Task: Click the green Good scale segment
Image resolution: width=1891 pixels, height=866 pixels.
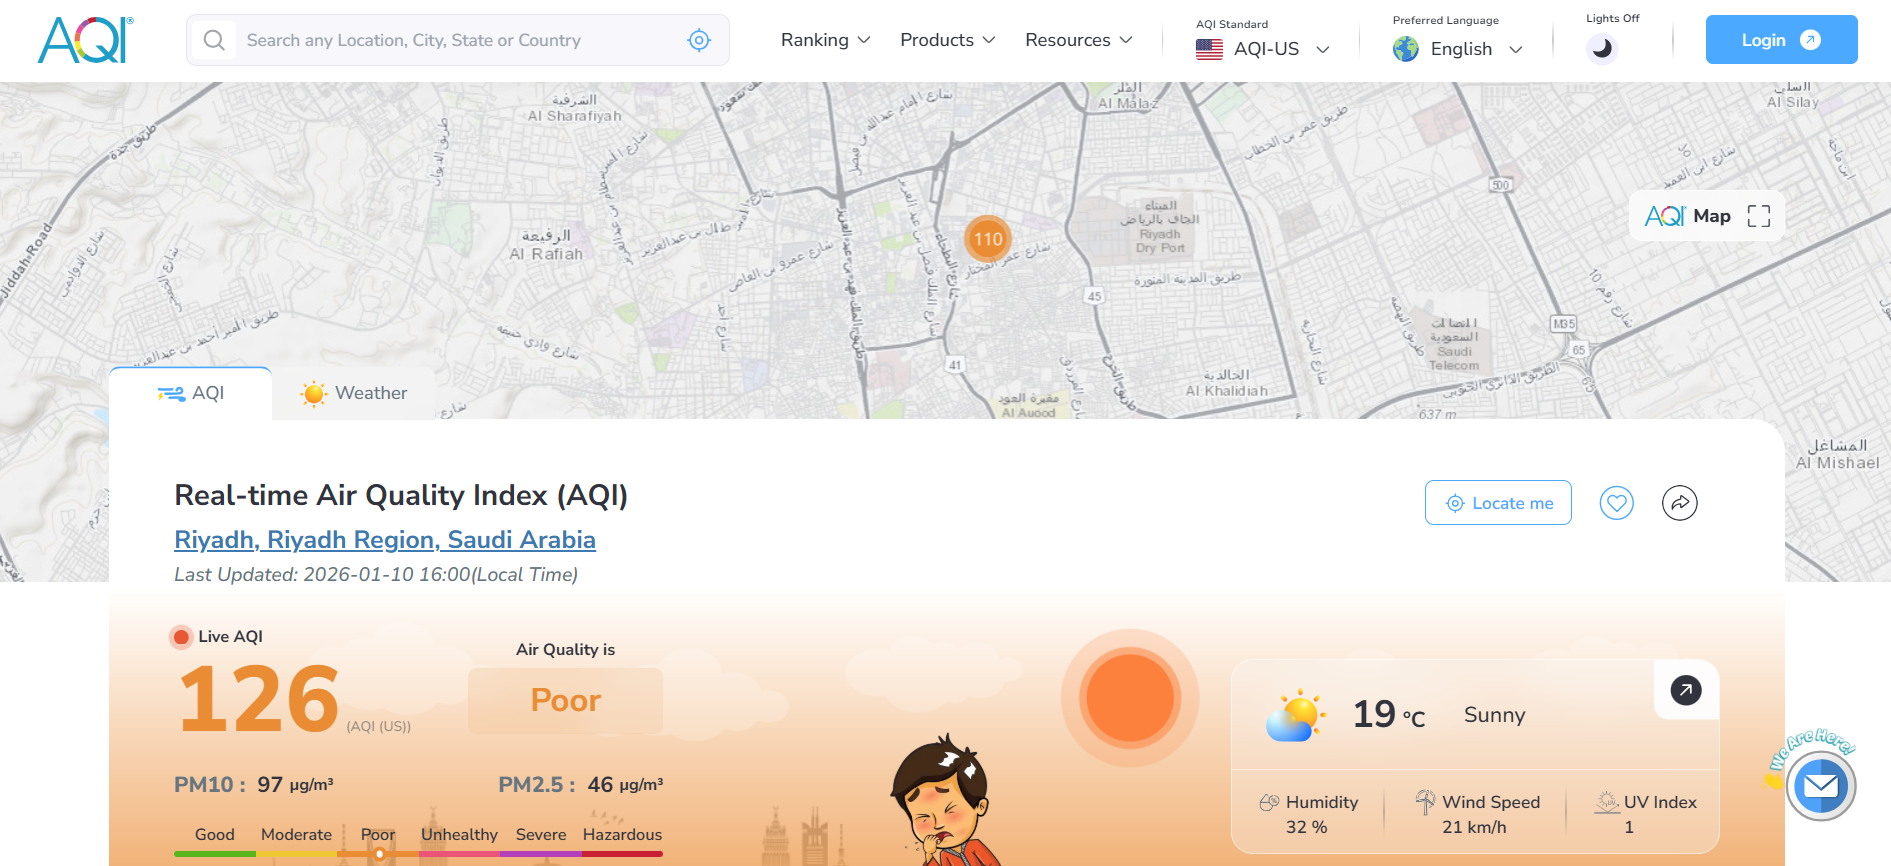Action: [x=215, y=854]
